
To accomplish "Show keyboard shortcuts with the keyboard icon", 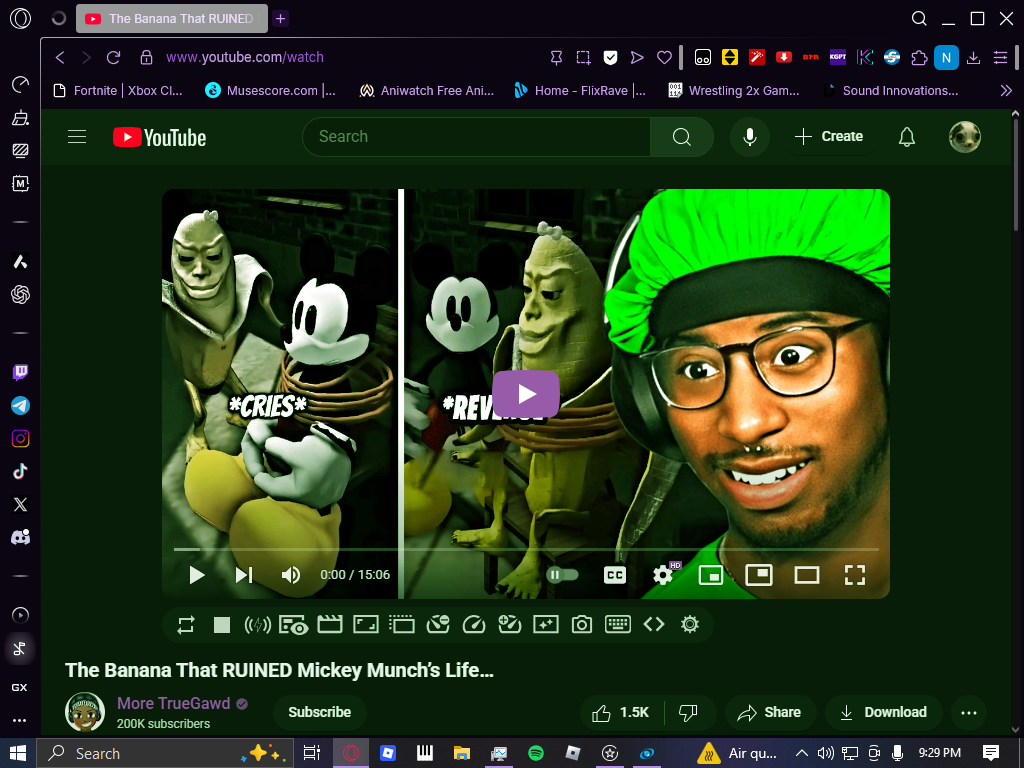I will coord(617,625).
